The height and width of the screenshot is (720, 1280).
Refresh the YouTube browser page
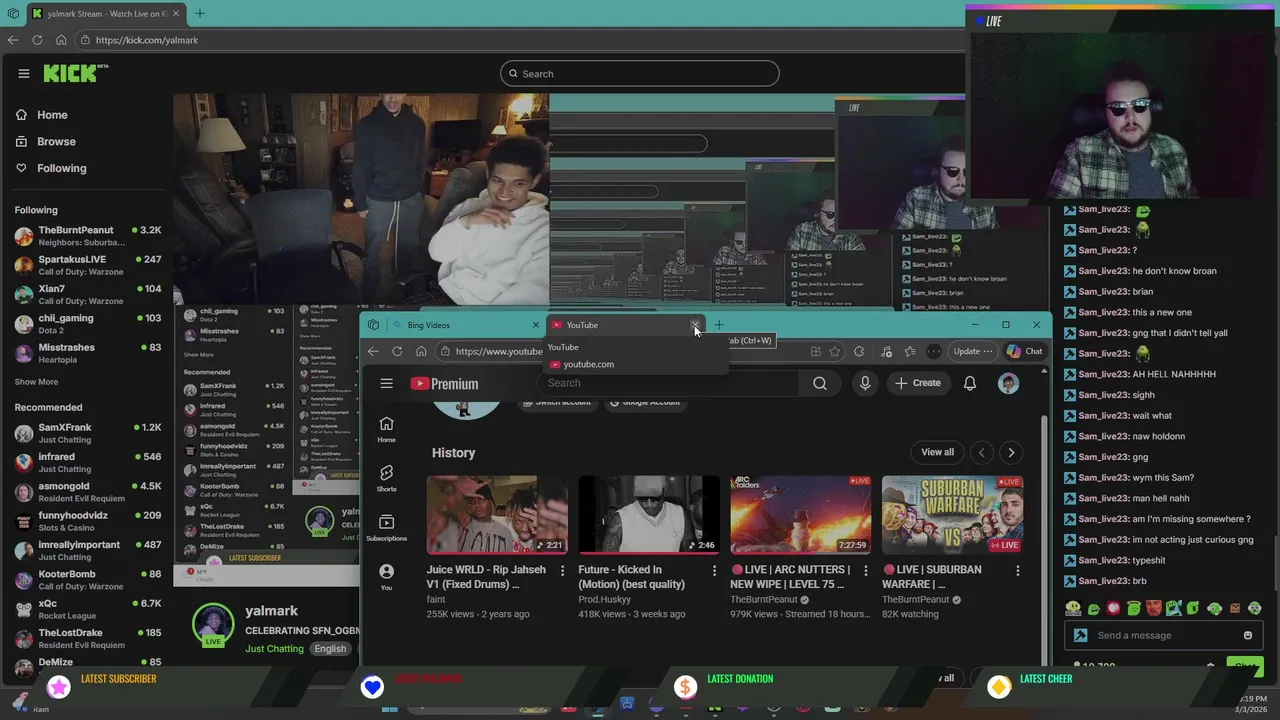(397, 351)
